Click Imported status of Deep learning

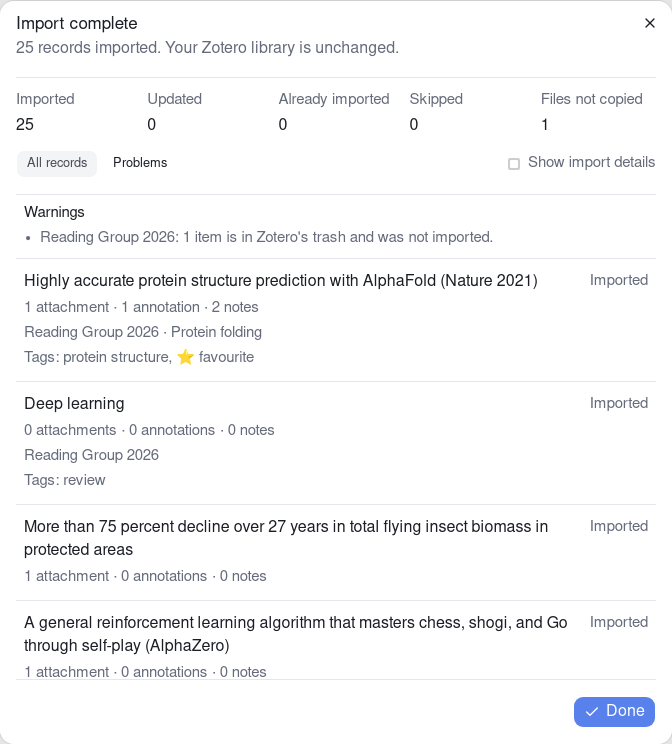tap(619, 403)
